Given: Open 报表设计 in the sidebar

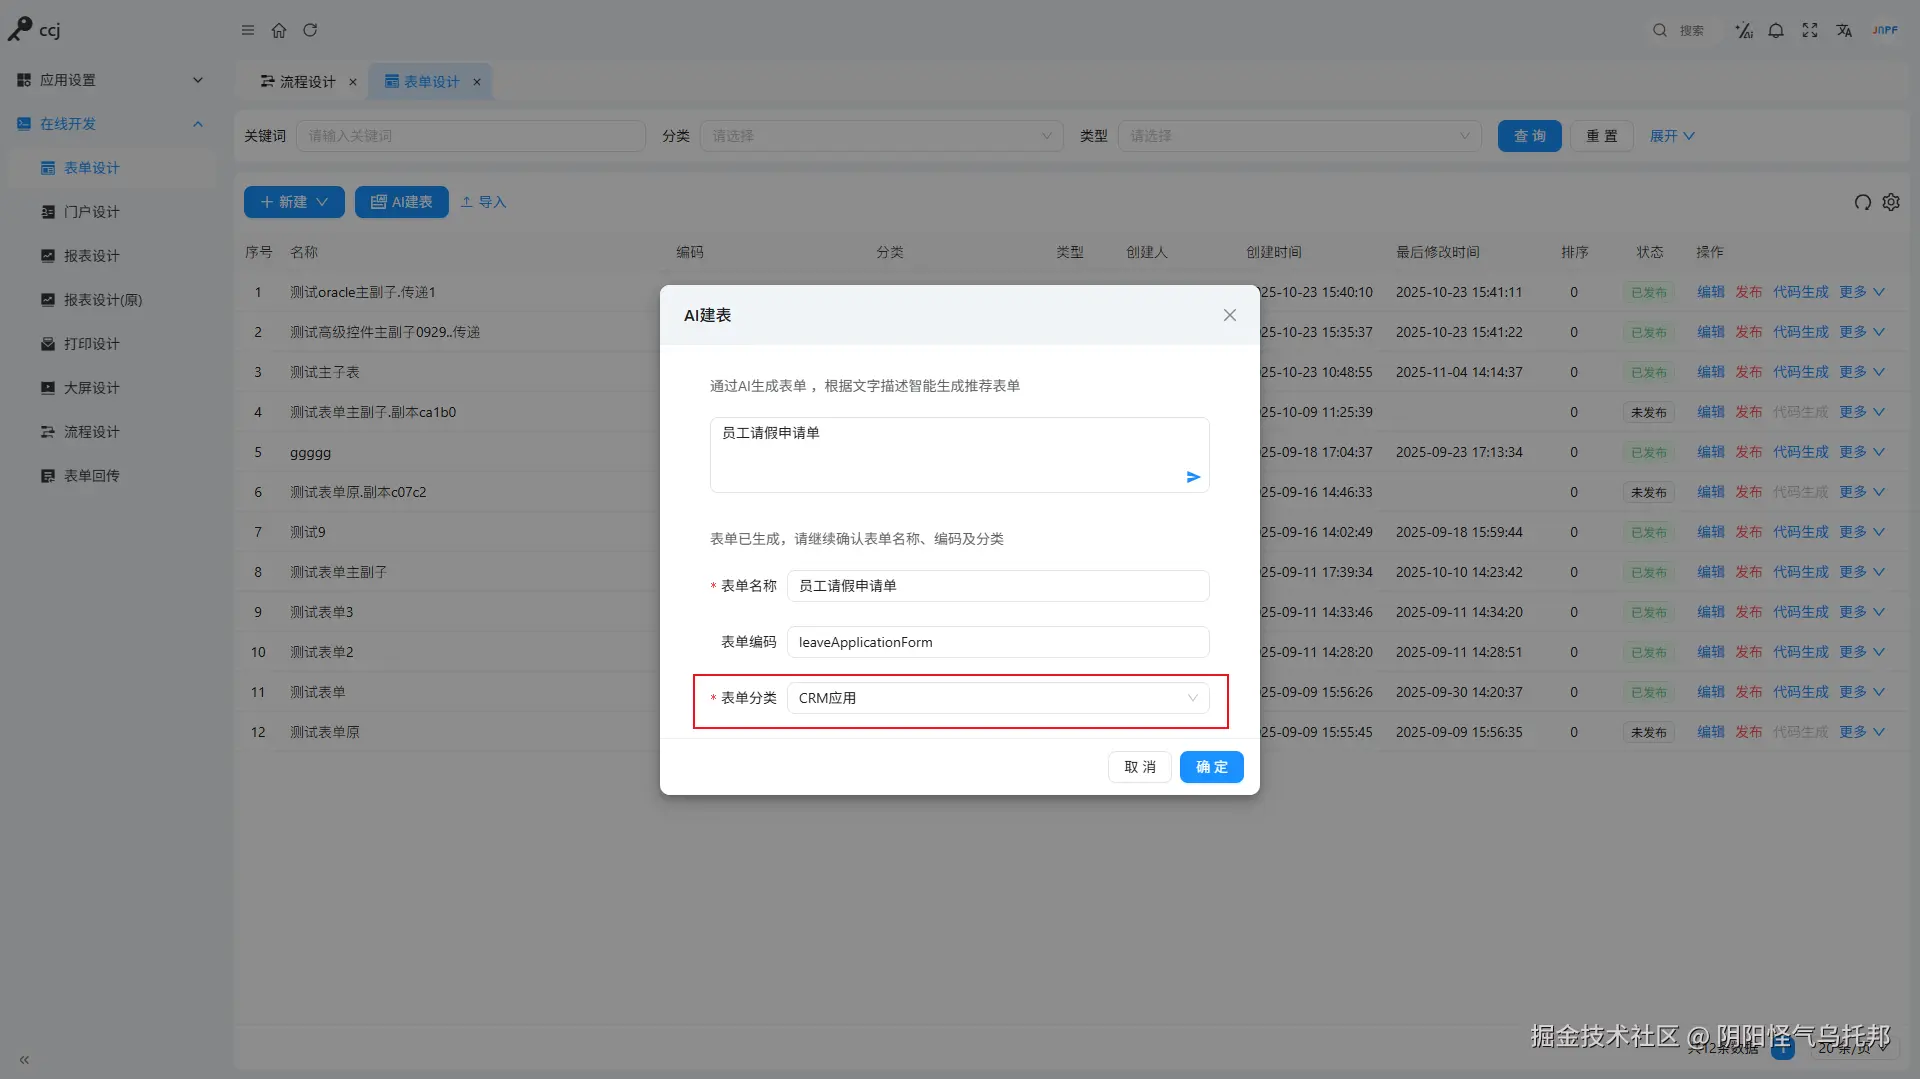Looking at the screenshot, I should click(112, 256).
